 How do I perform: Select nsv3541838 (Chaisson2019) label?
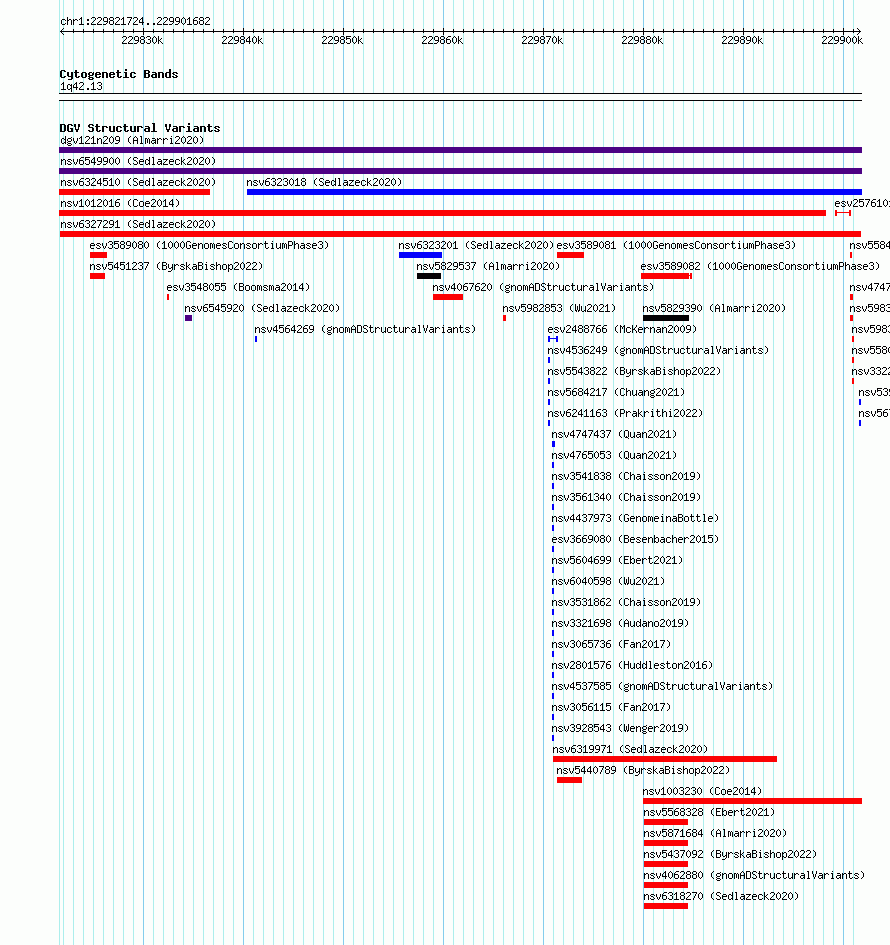(x=626, y=477)
